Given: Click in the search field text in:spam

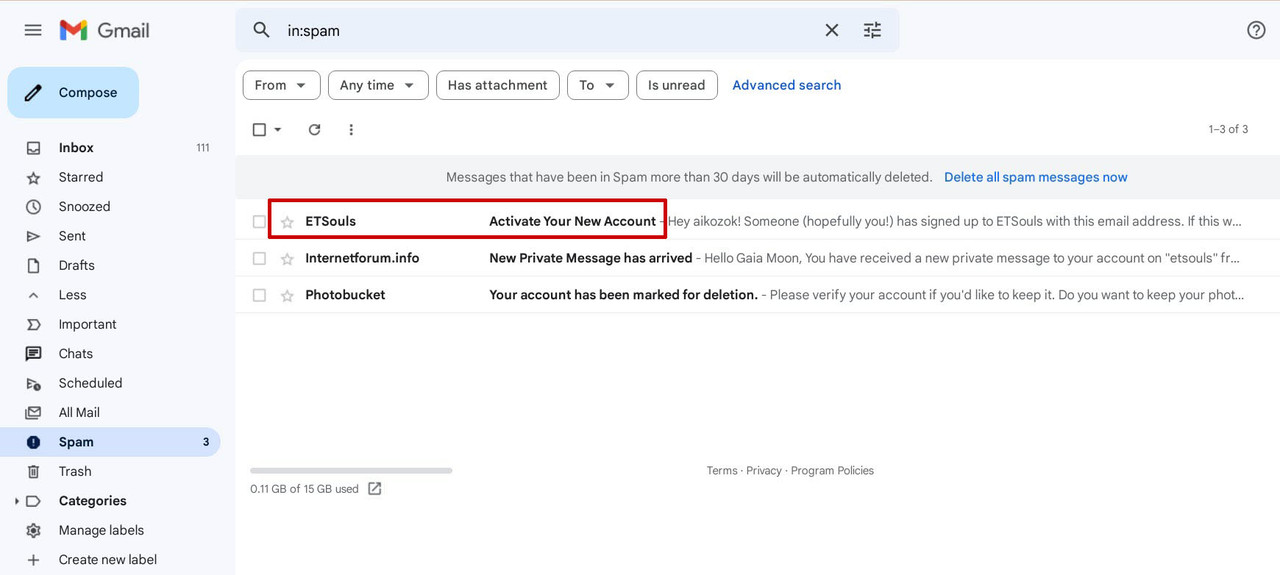Looking at the screenshot, I should pyautogui.click(x=314, y=31).
